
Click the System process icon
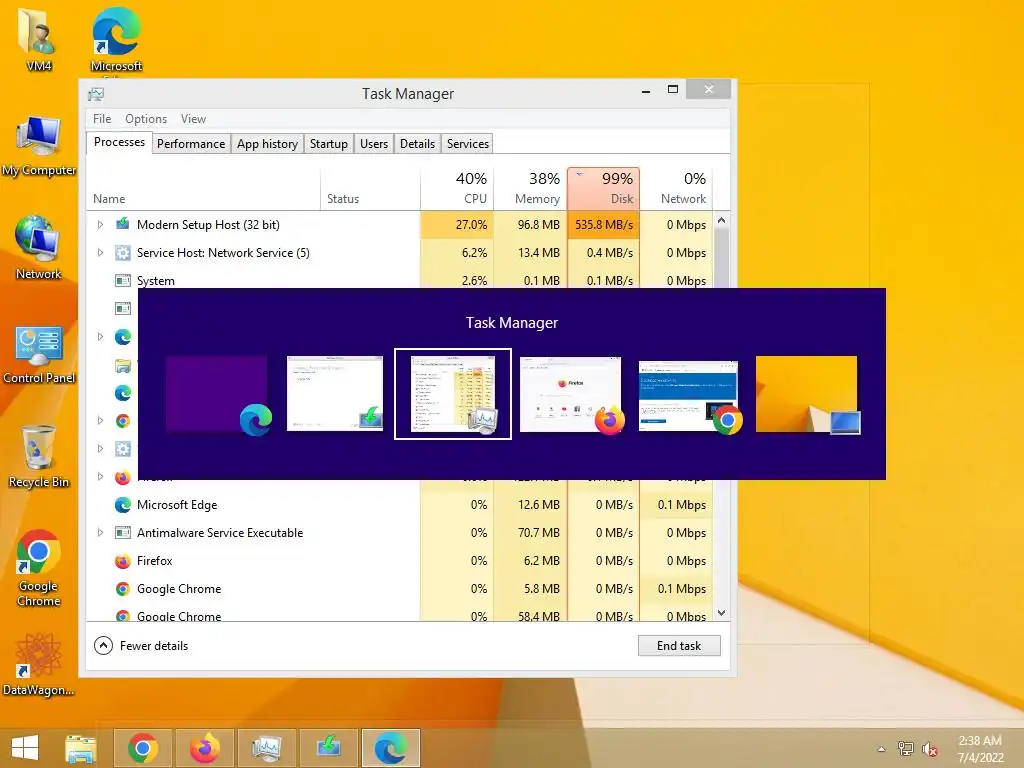coord(123,280)
